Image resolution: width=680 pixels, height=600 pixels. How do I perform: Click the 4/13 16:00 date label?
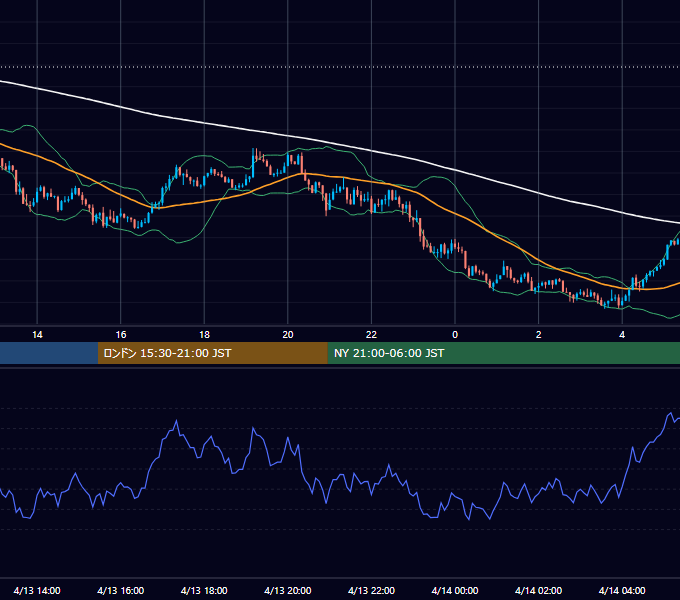(x=121, y=590)
